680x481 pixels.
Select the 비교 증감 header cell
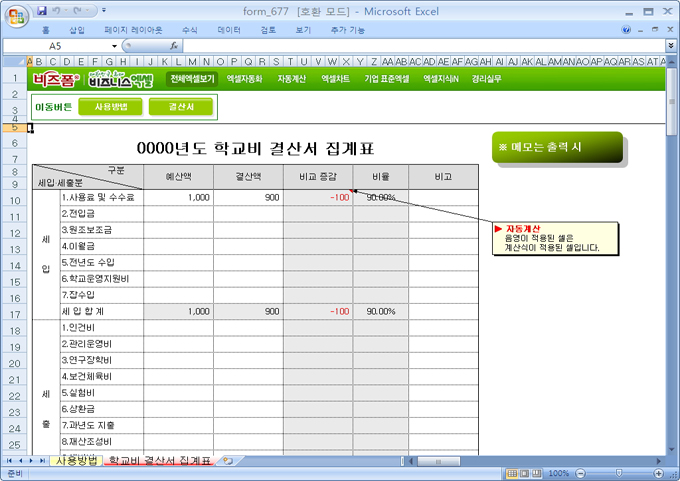coord(318,177)
